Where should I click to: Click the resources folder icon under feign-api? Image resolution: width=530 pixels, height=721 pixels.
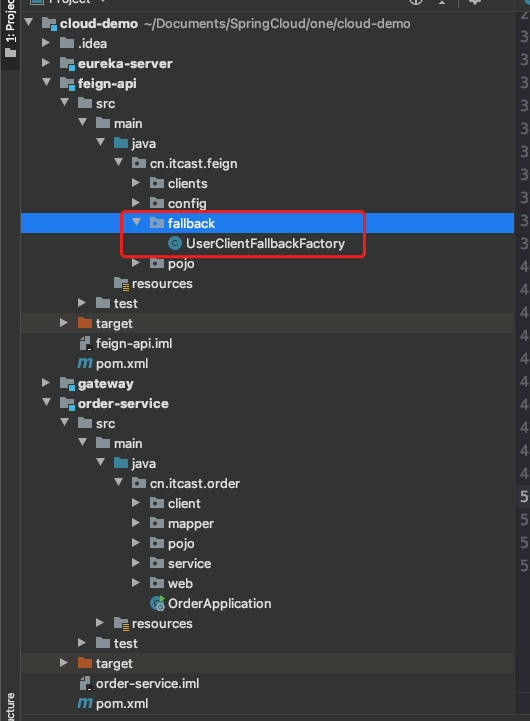pos(121,284)
